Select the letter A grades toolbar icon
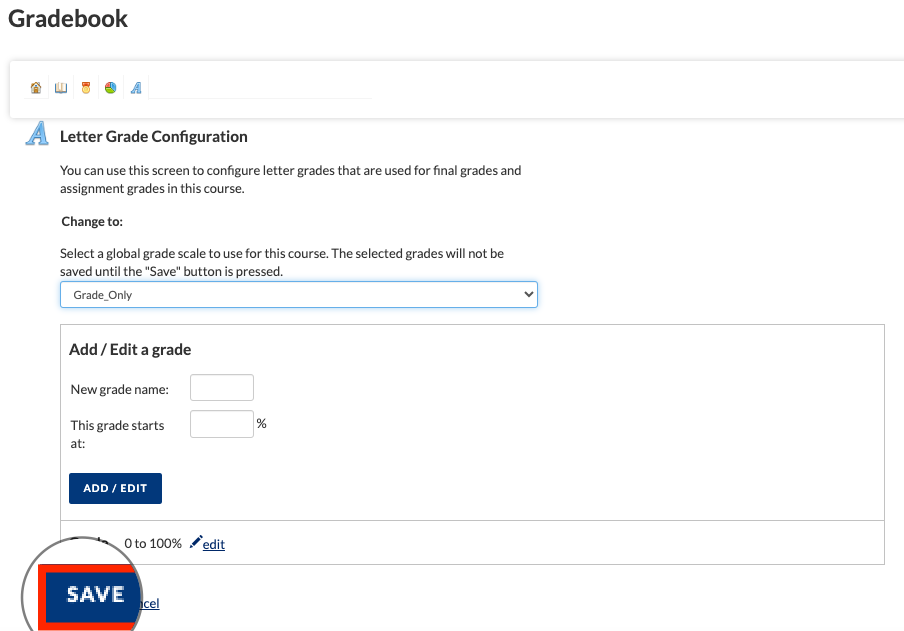904x631 pixels. click(136, 88)
